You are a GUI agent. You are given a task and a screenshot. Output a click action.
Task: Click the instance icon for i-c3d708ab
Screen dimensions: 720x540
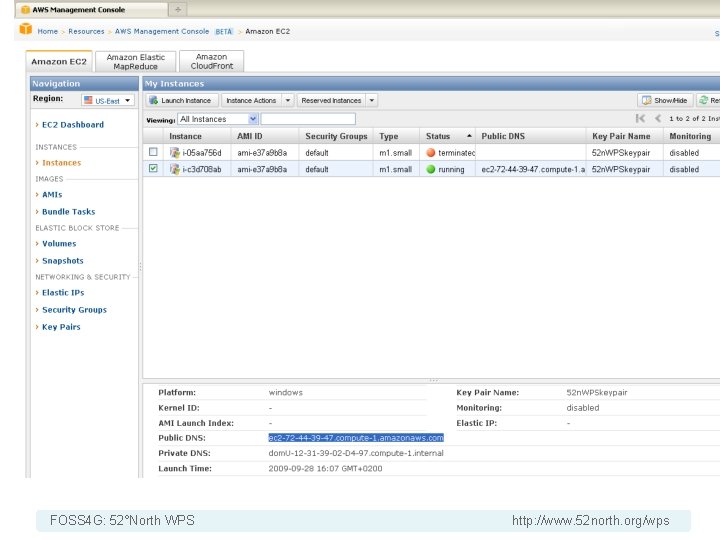(x=174, y=169)
